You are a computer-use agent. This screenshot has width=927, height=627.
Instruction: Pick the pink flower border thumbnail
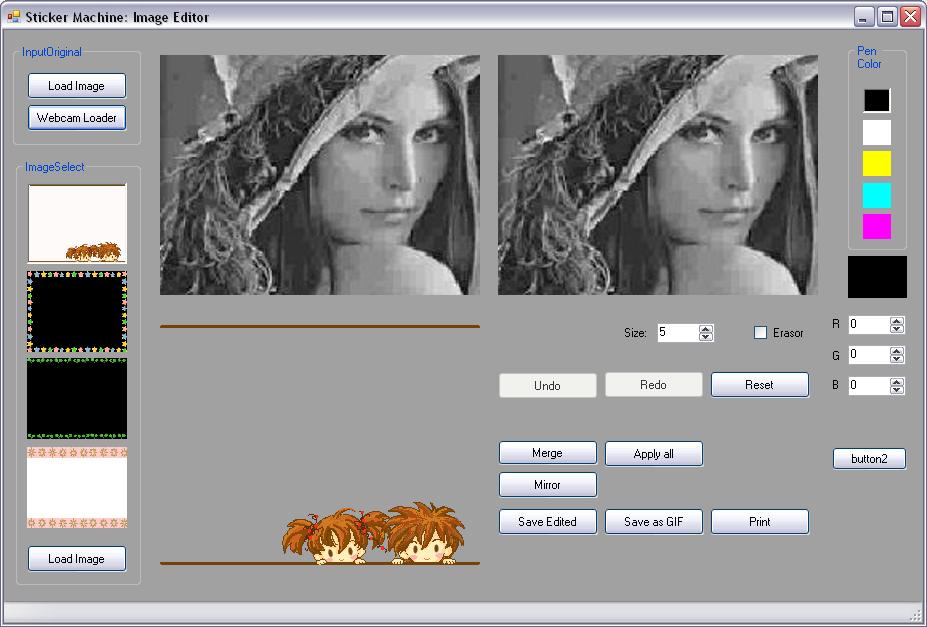[x=77, y=486]
